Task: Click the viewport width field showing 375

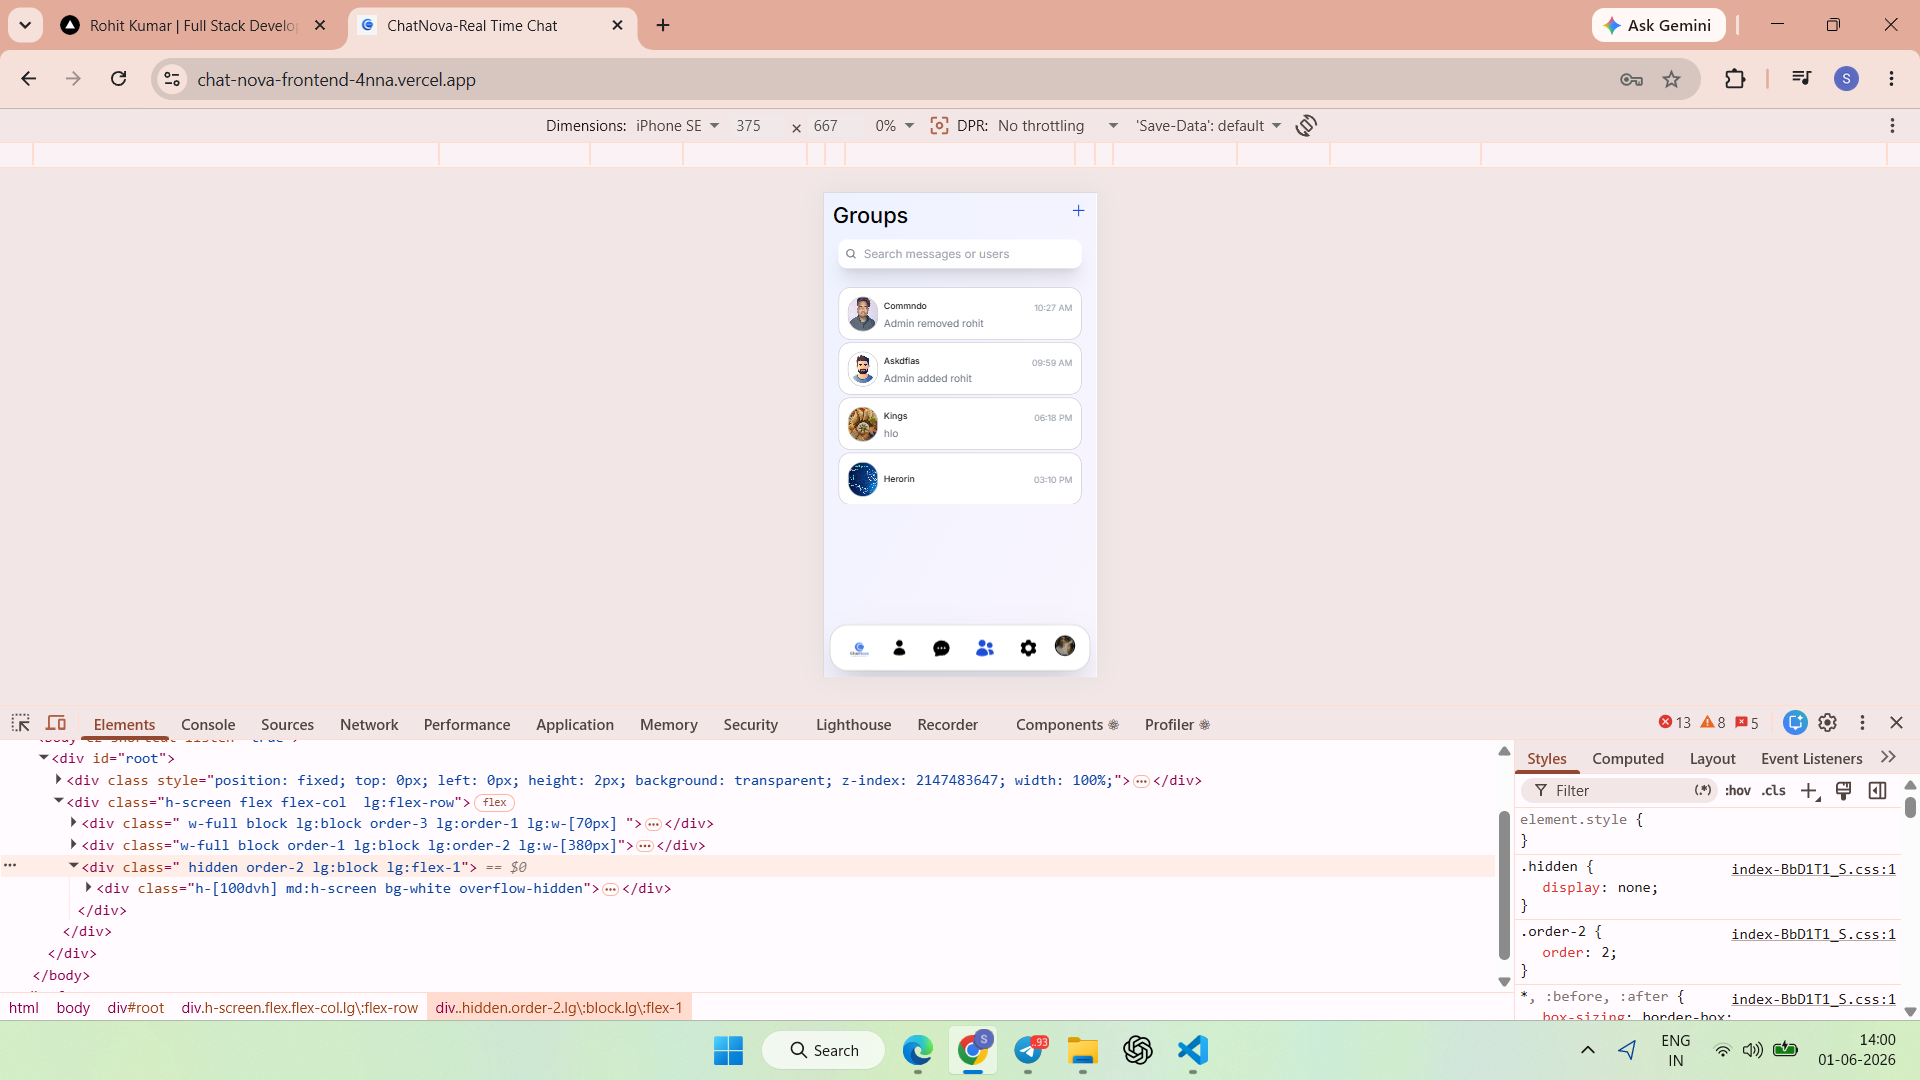Action: 749,125
